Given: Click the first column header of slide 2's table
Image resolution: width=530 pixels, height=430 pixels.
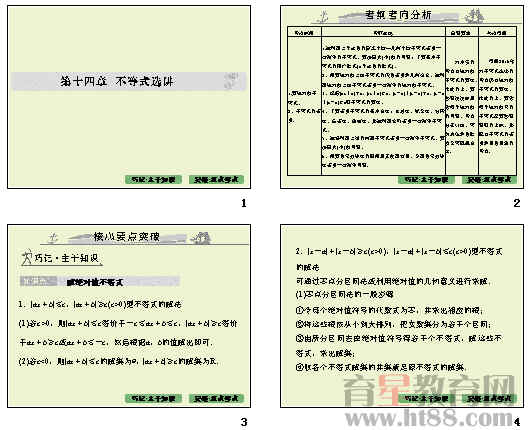Looking at the screenshot, I should 304,32.
